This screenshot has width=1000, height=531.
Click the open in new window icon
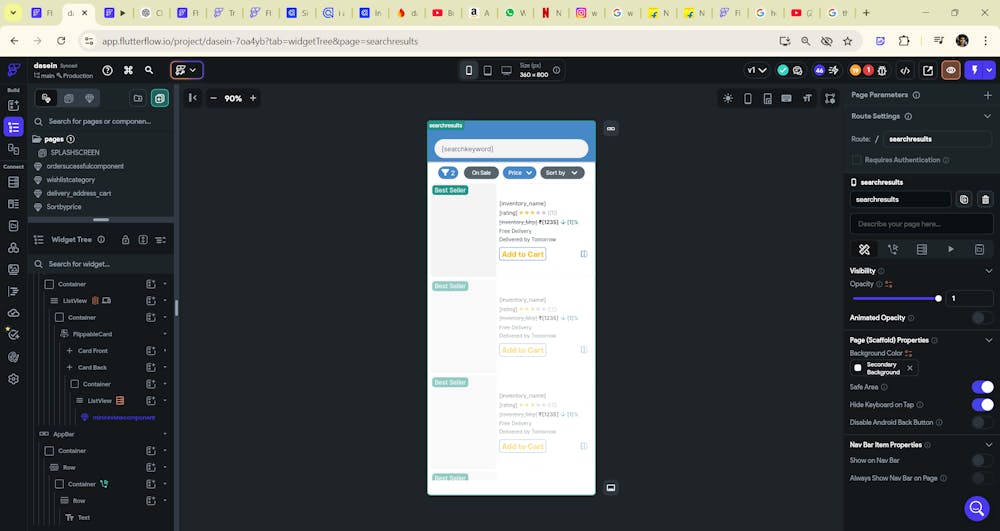(x=928, y=71)
